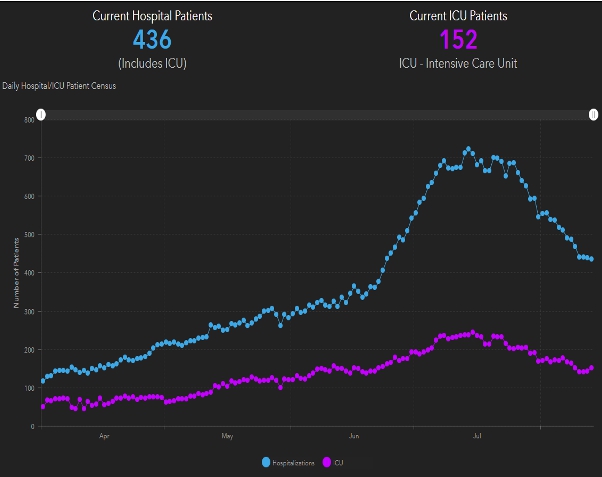
Task: Hide the Hospitalizations series via legend label
Action: pos(293,463)
